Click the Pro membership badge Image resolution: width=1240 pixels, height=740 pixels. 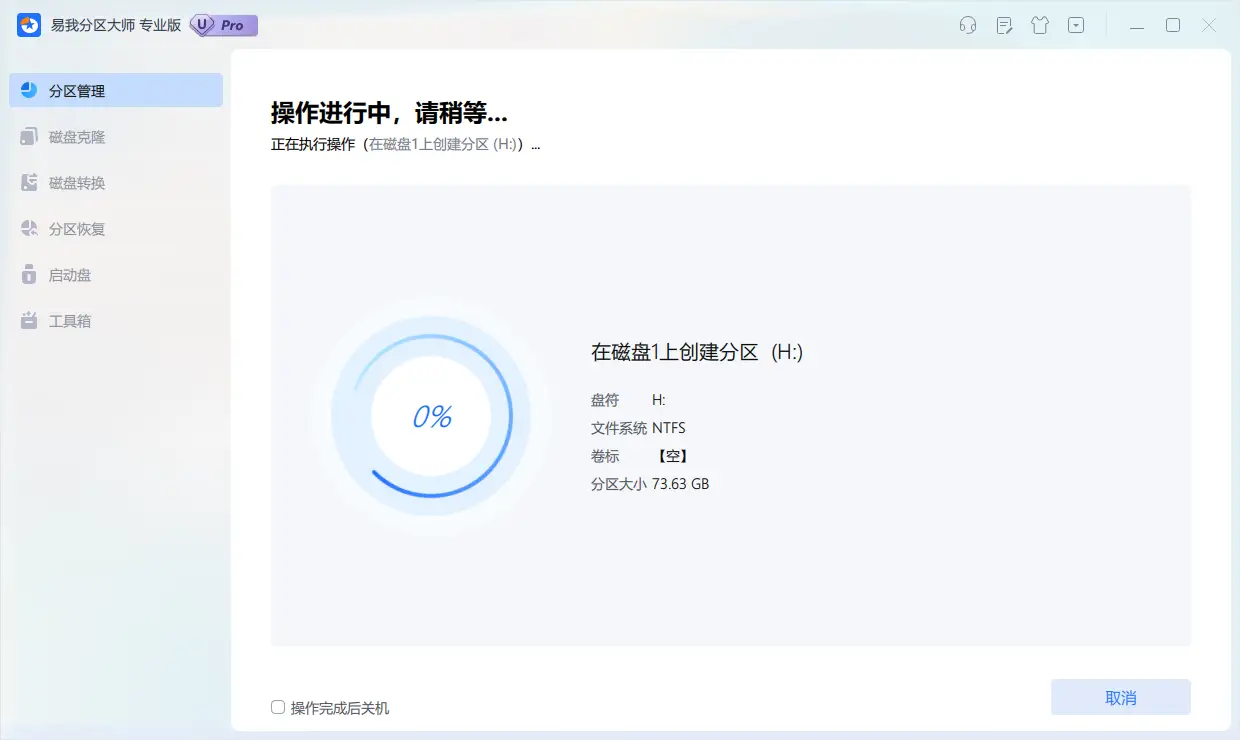click(x=221, y=25)
